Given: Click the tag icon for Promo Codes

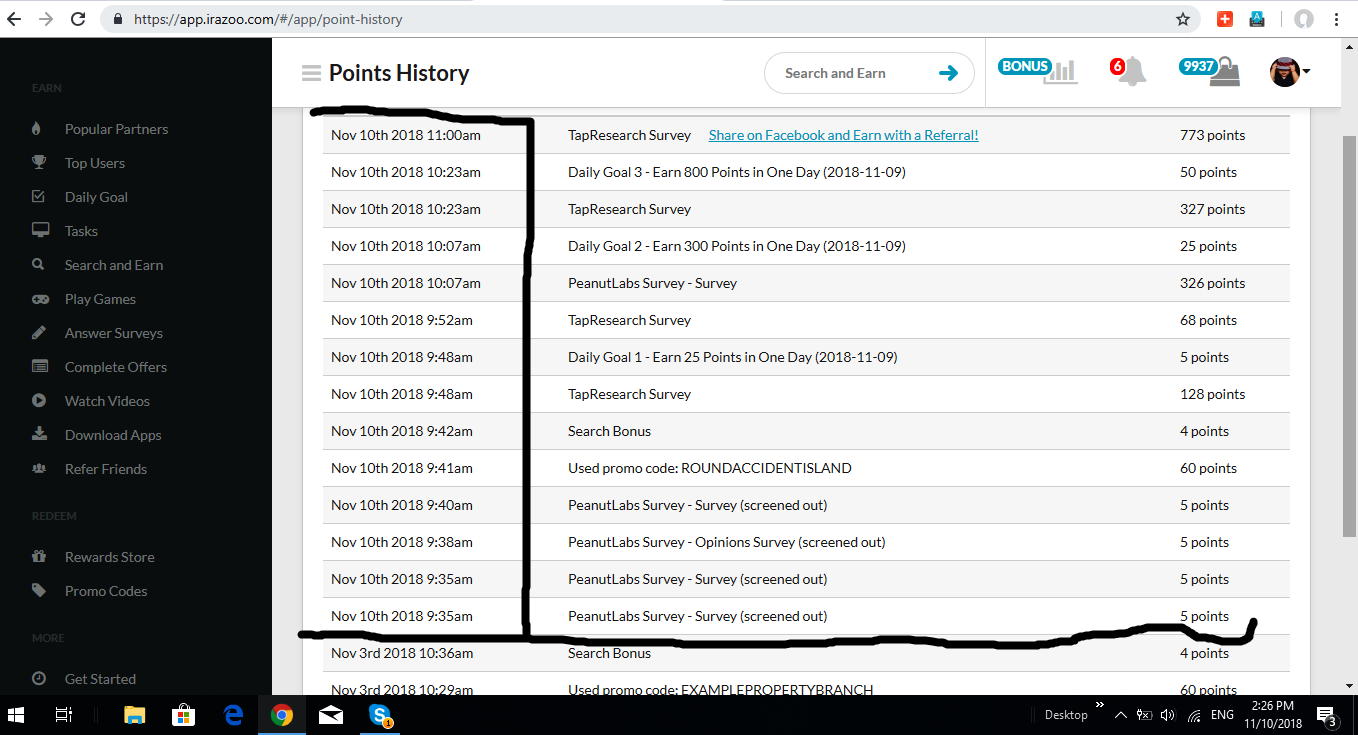Looking at the screenshot, I should click(x=39, y=591).
